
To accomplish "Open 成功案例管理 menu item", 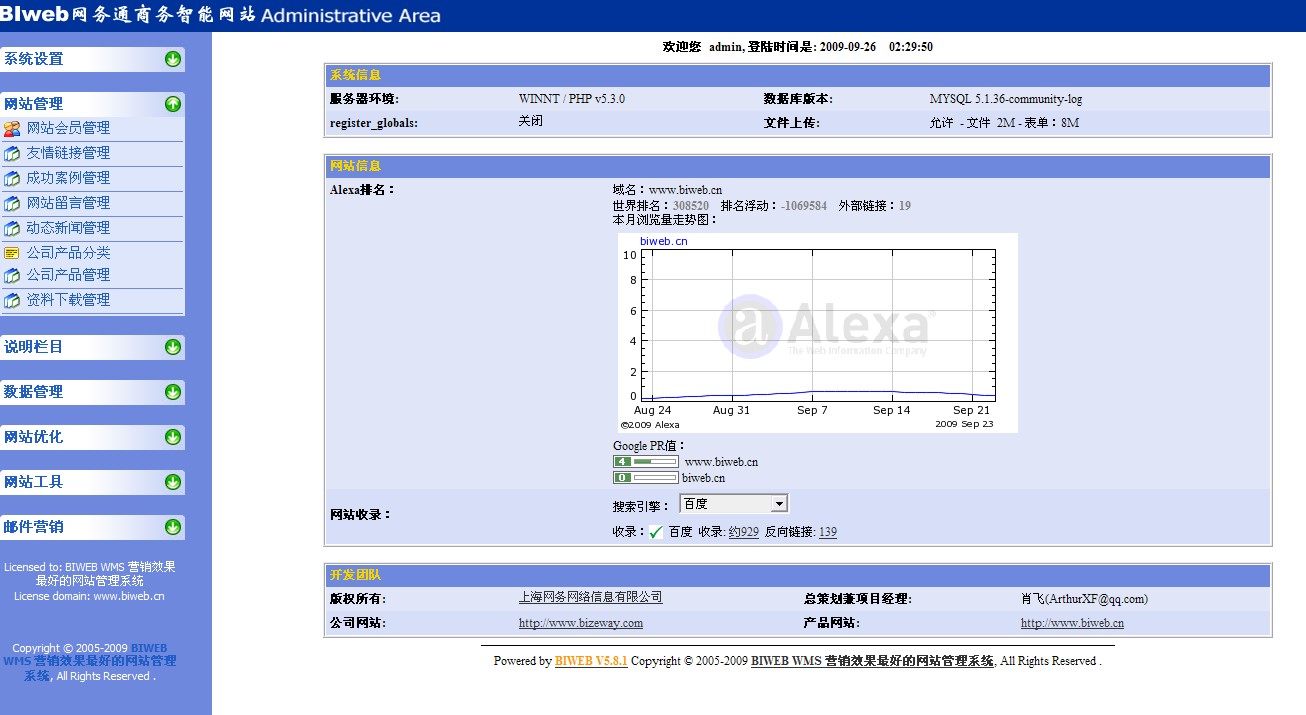I will click(68, 178).
